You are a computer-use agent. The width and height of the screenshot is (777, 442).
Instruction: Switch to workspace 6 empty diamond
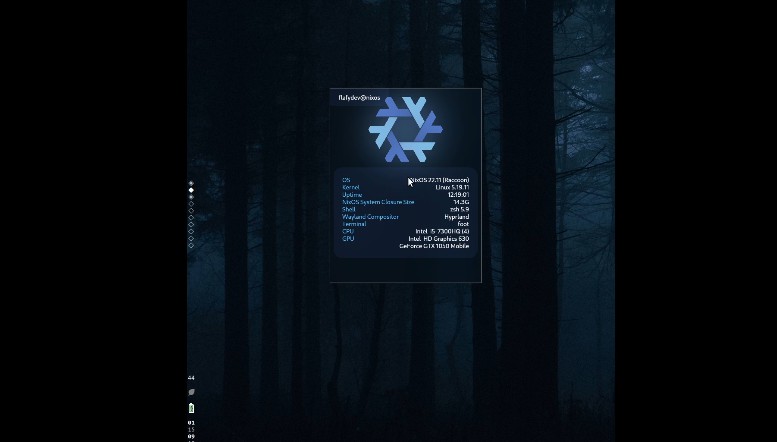191,218
